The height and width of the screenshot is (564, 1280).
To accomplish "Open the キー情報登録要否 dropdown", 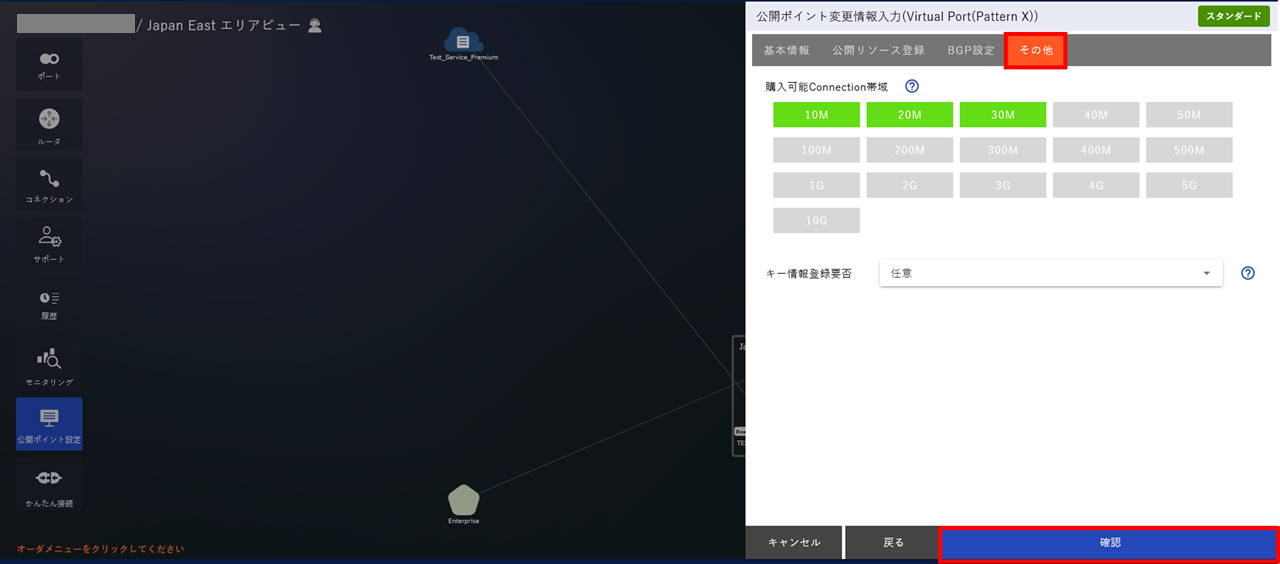I will click(1051, 273).
